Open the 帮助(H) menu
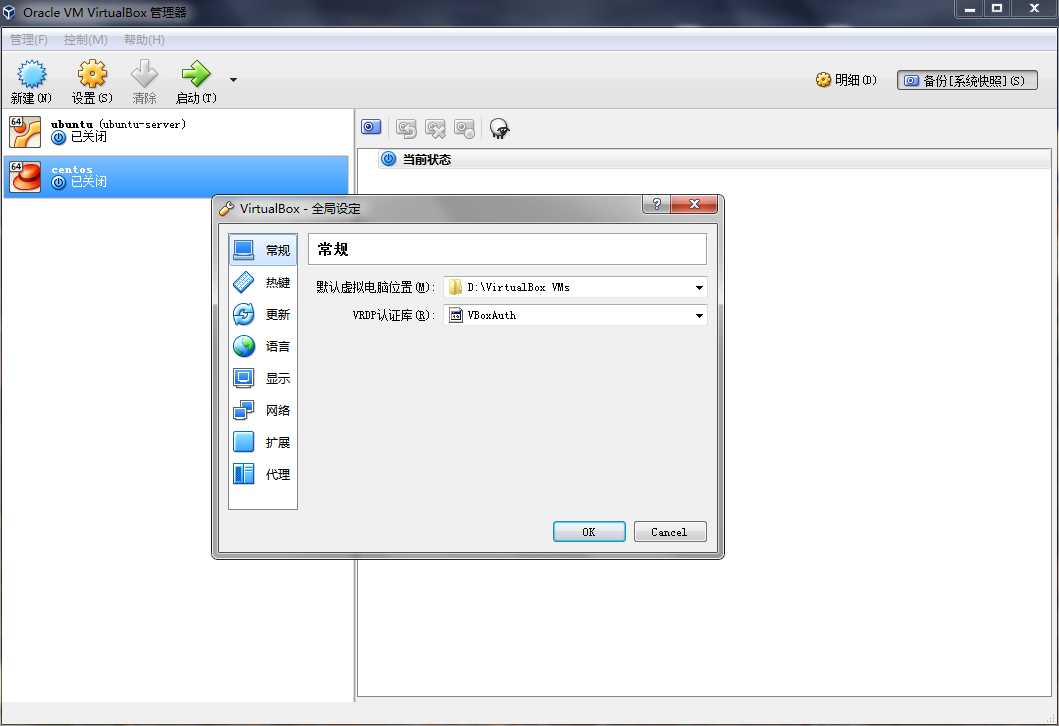 [x=144, y=40]
